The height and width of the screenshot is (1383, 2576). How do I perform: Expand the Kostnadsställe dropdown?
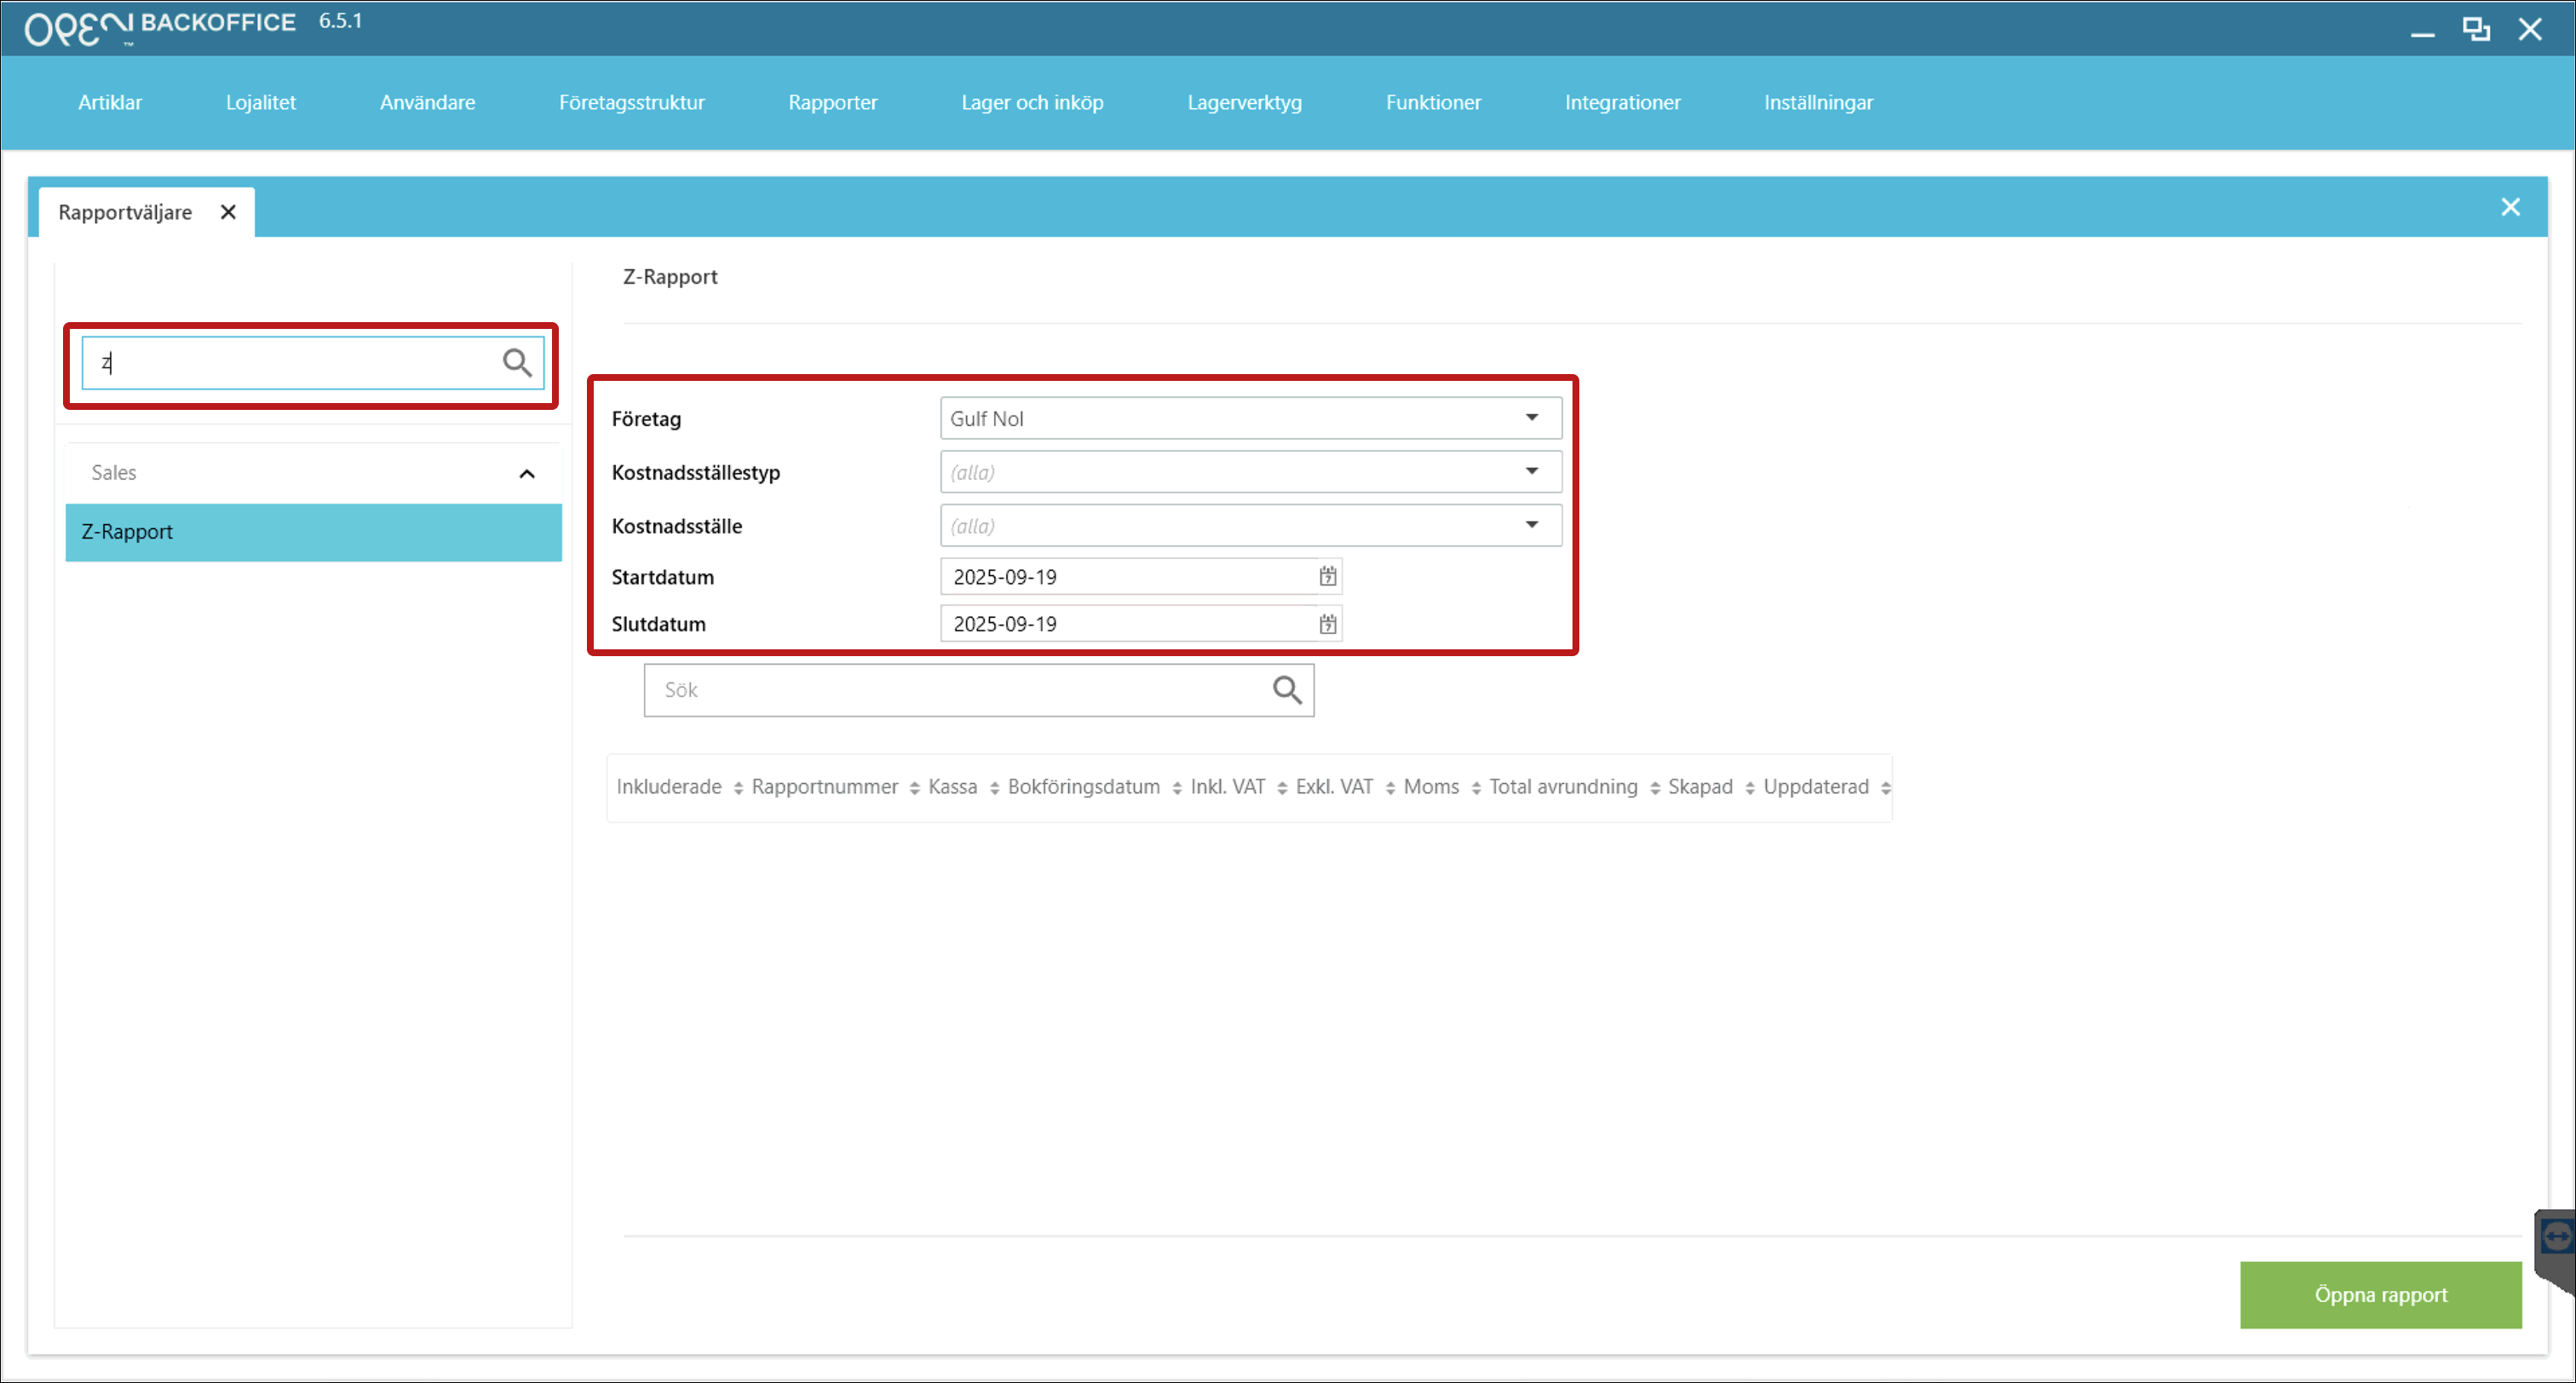(x=1531, y=525)
